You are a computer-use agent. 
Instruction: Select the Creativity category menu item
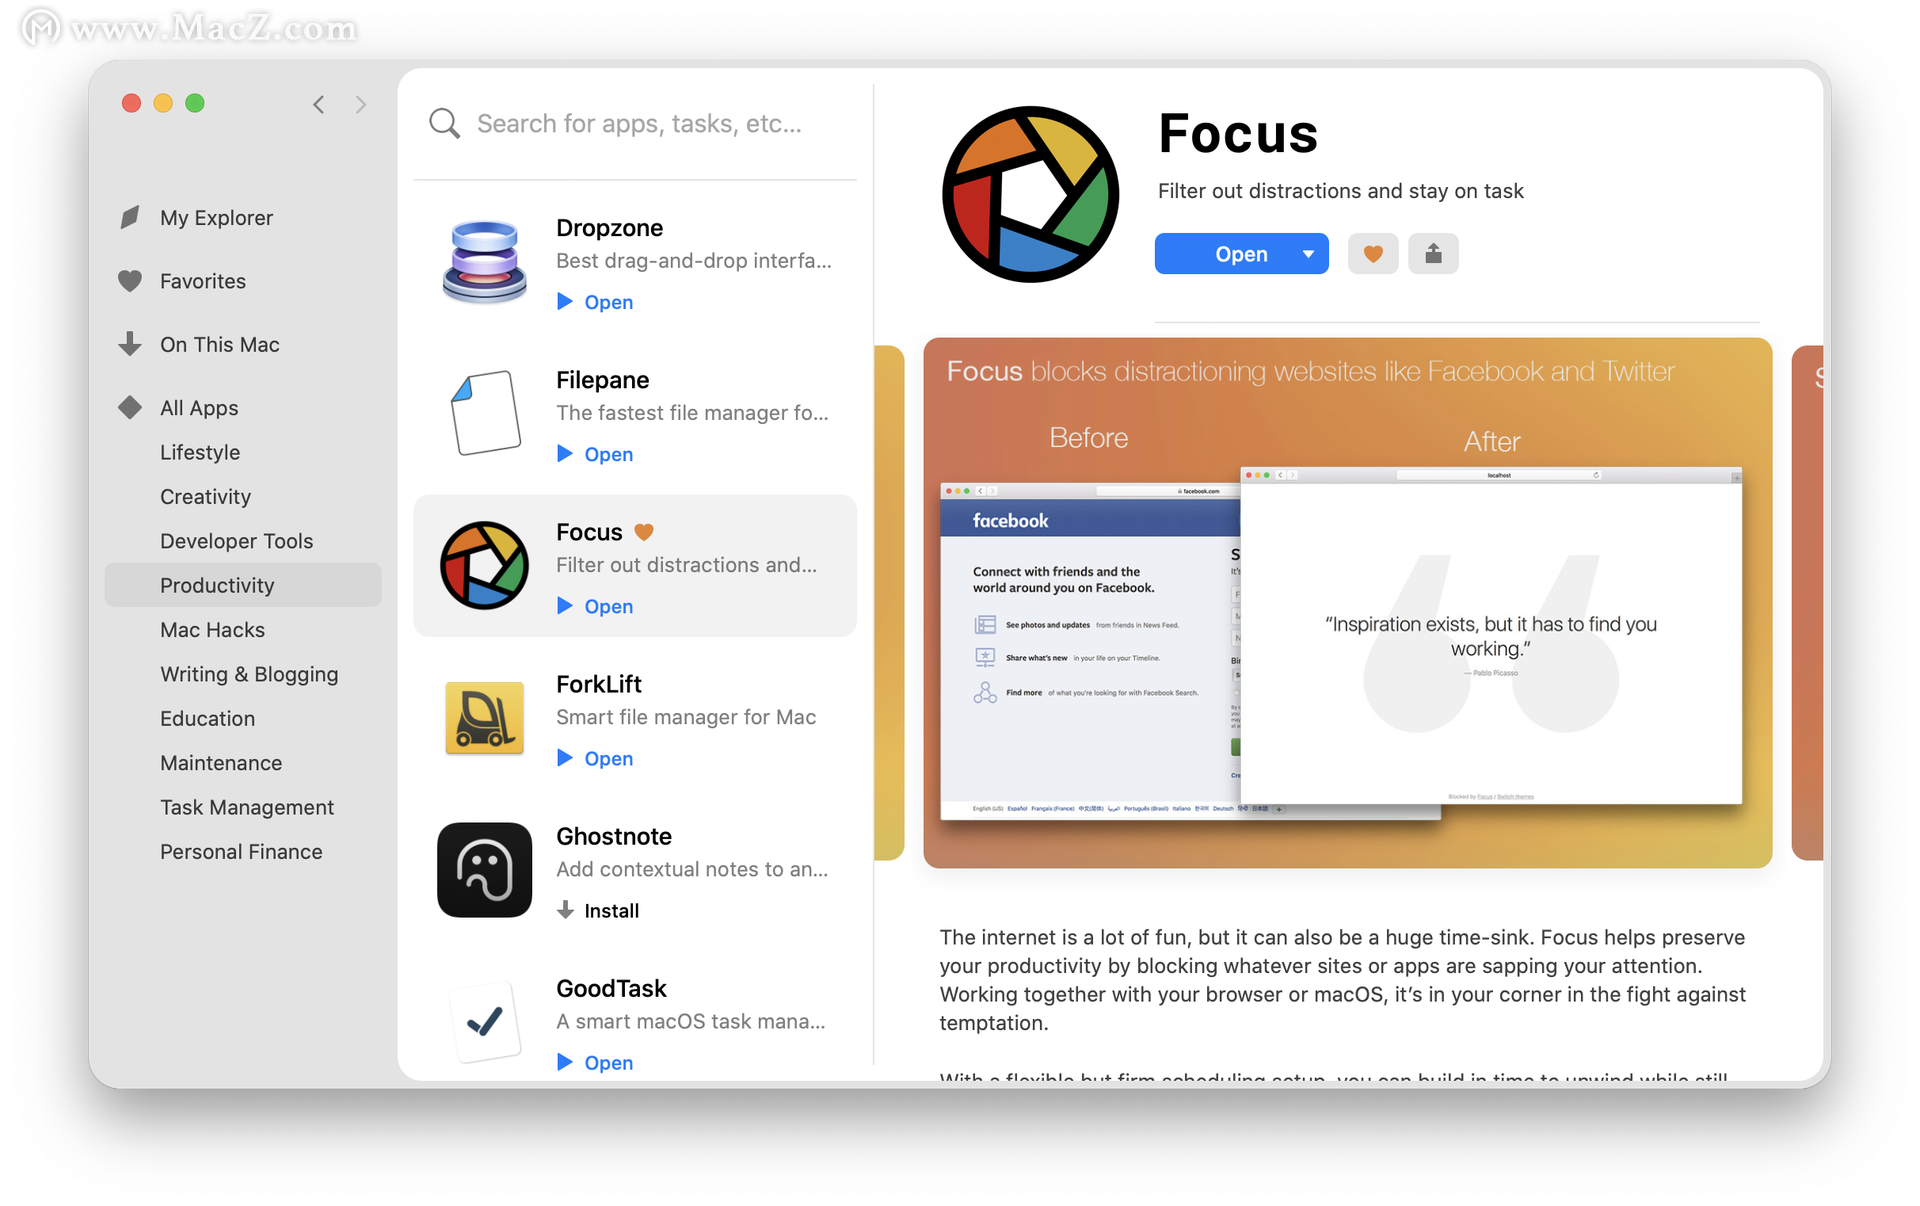pos(206,497)
